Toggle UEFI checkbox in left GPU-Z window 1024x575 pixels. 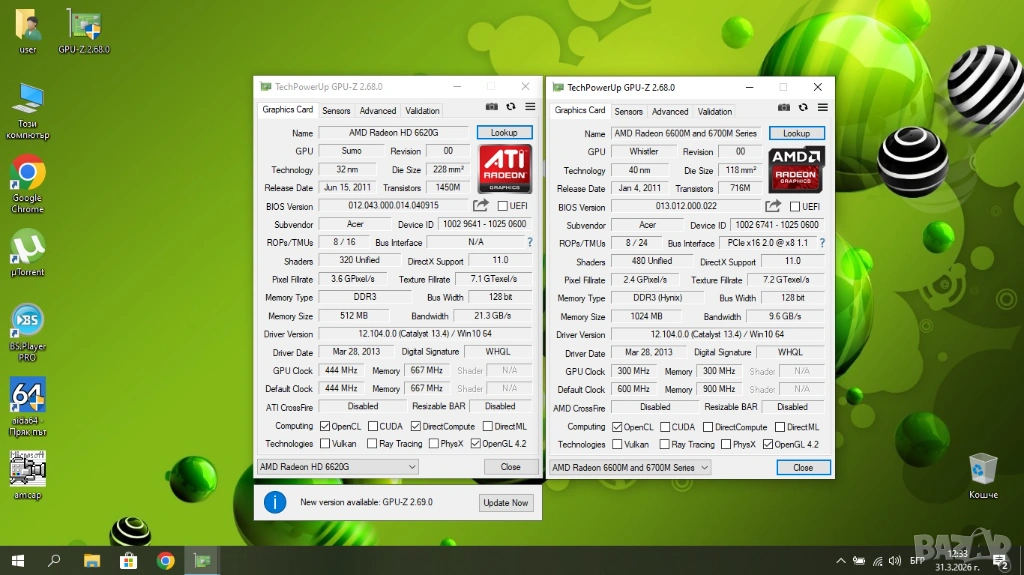(x=503, y=206)
